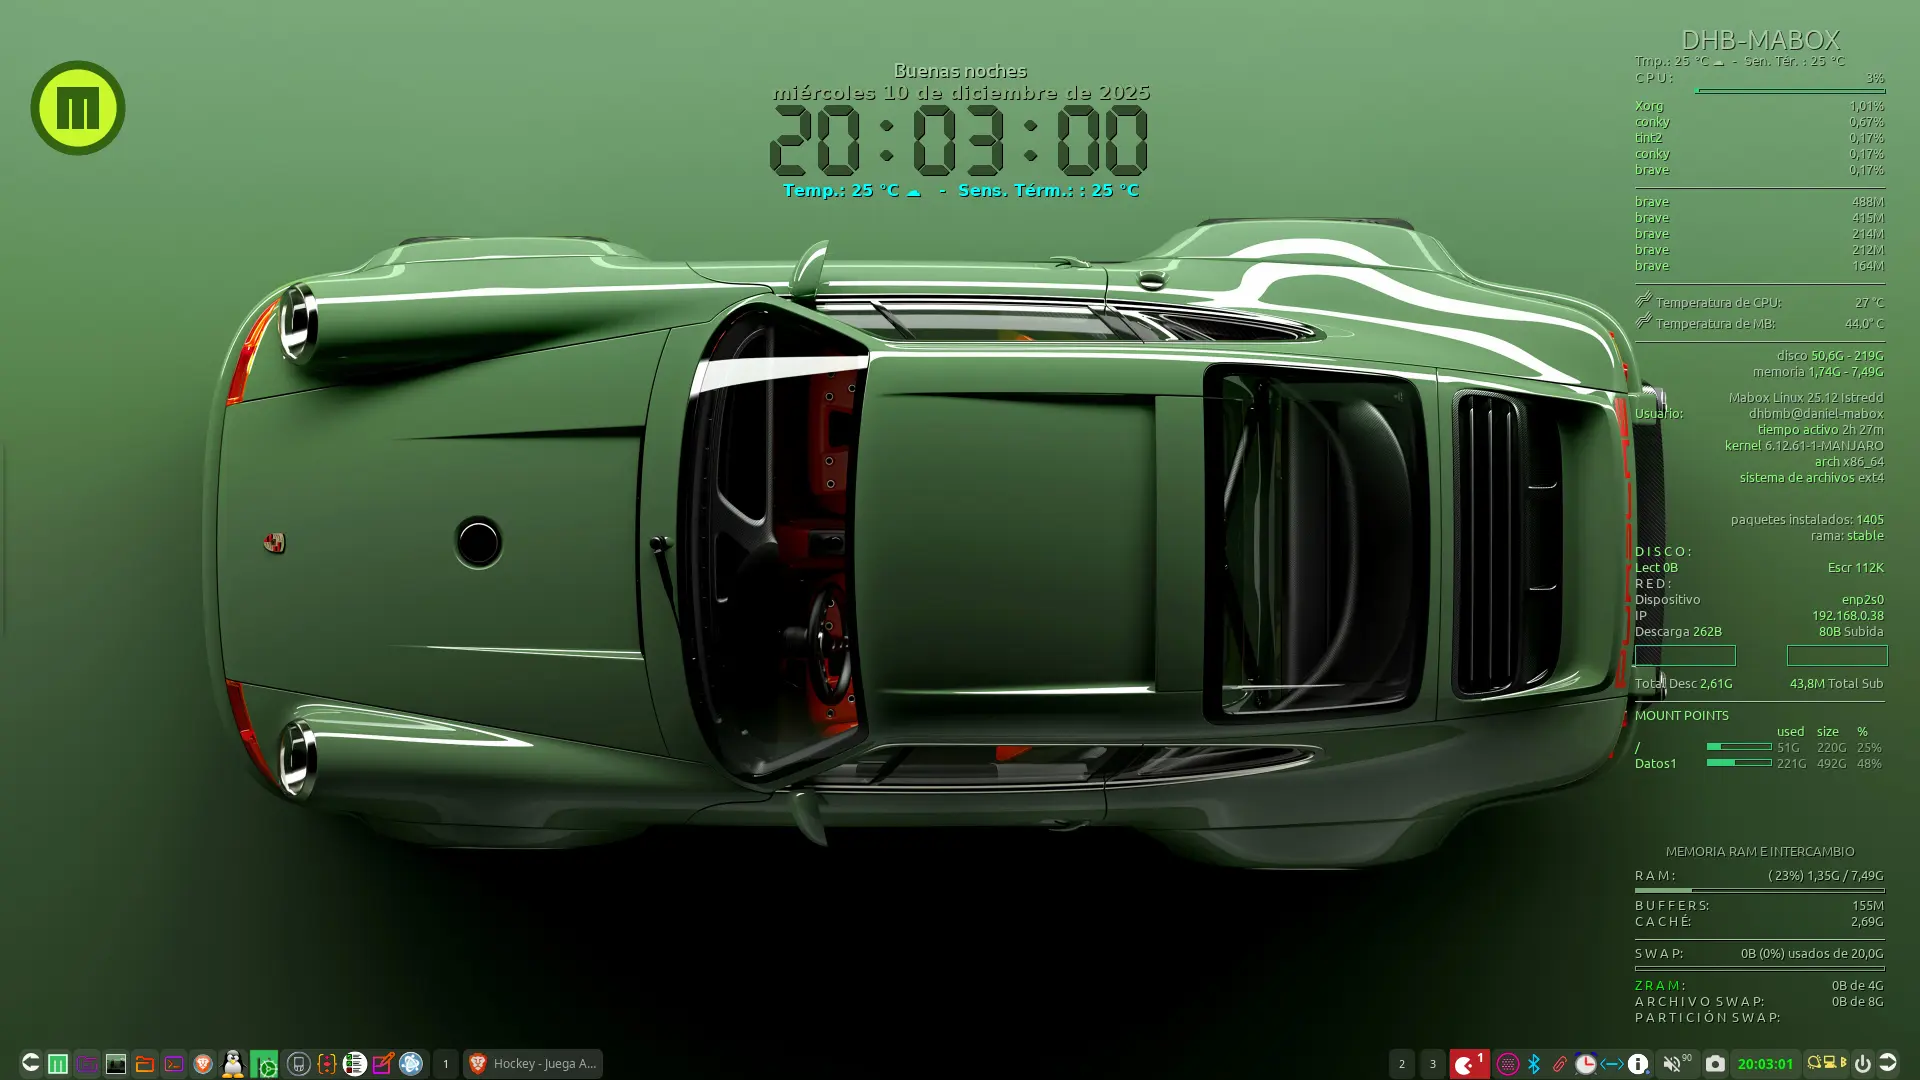The height and width of the screenshot is (1080, 1920).
Task: Click the large Mabox logo on desktop
Action: click(78, 108)
